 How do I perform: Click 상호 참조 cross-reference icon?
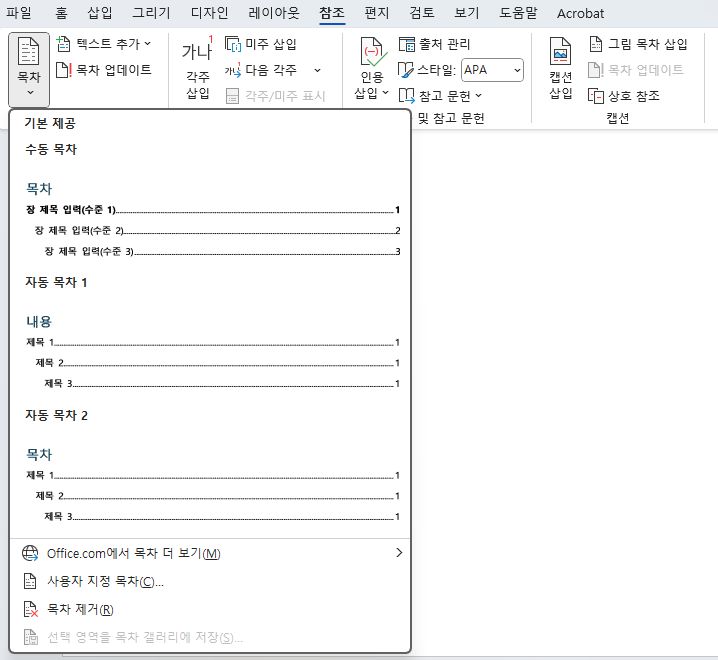pos(596,96)
